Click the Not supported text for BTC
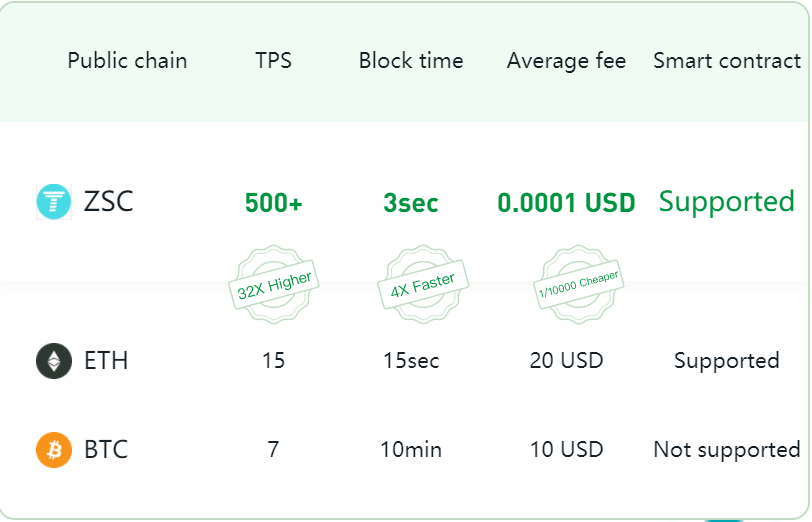Image resolution: width=812 pixels, height=522 pixels. tap(727, 450)
